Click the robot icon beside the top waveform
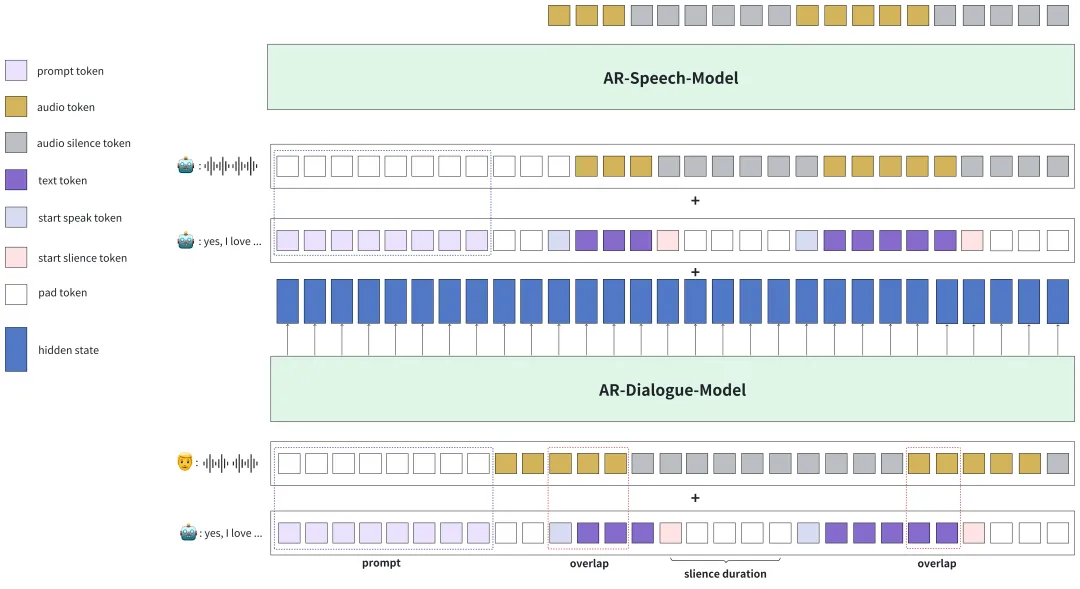This screenshot has height=589, width=1080. click(x=185, y=165)
